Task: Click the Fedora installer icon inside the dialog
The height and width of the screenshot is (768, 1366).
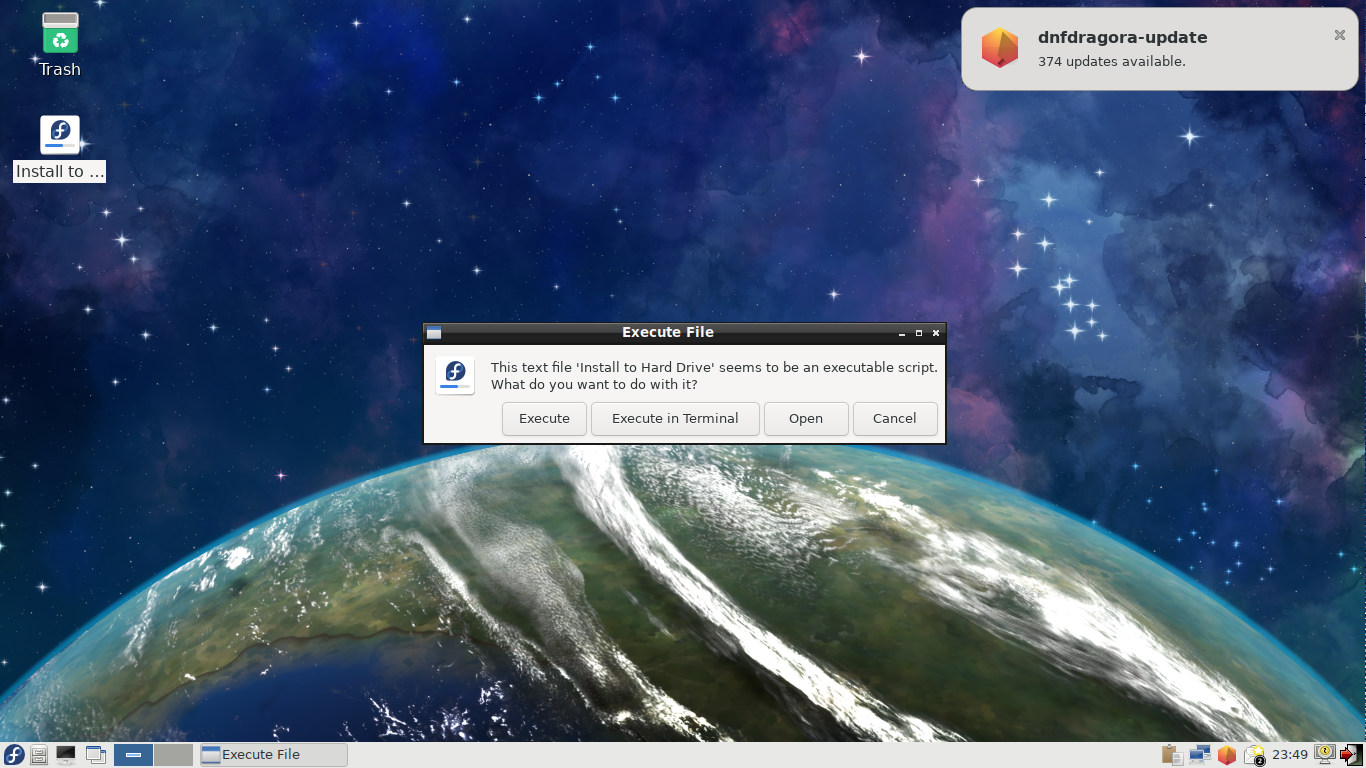Action: (x=455, y=375)
